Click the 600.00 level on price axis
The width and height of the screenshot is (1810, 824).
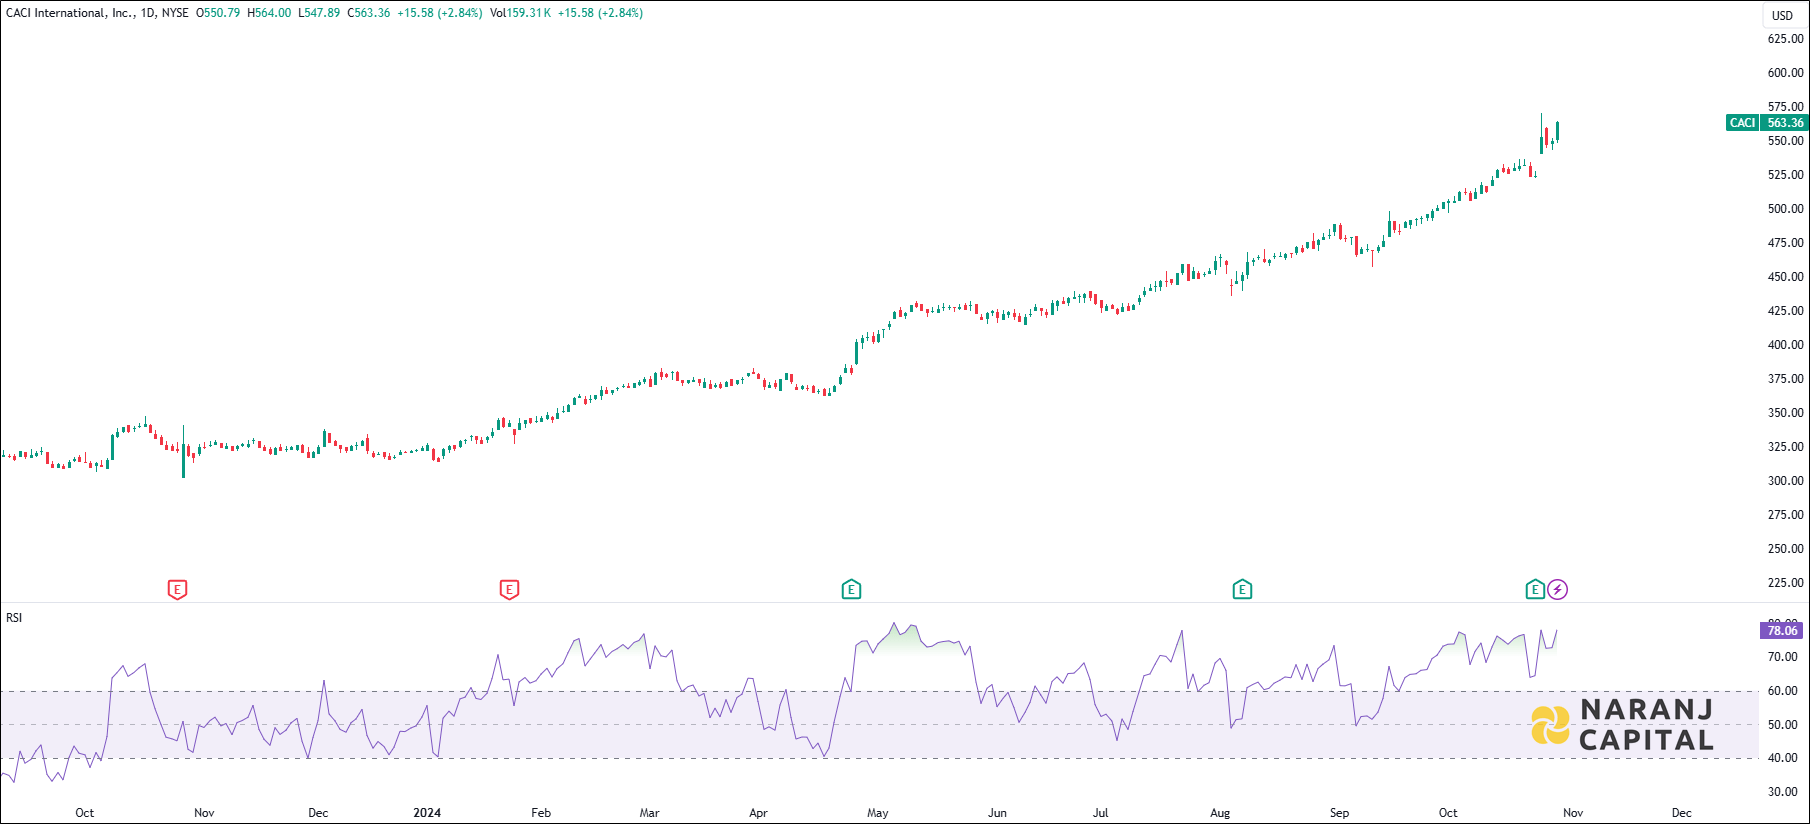(x=1785, y=73)
